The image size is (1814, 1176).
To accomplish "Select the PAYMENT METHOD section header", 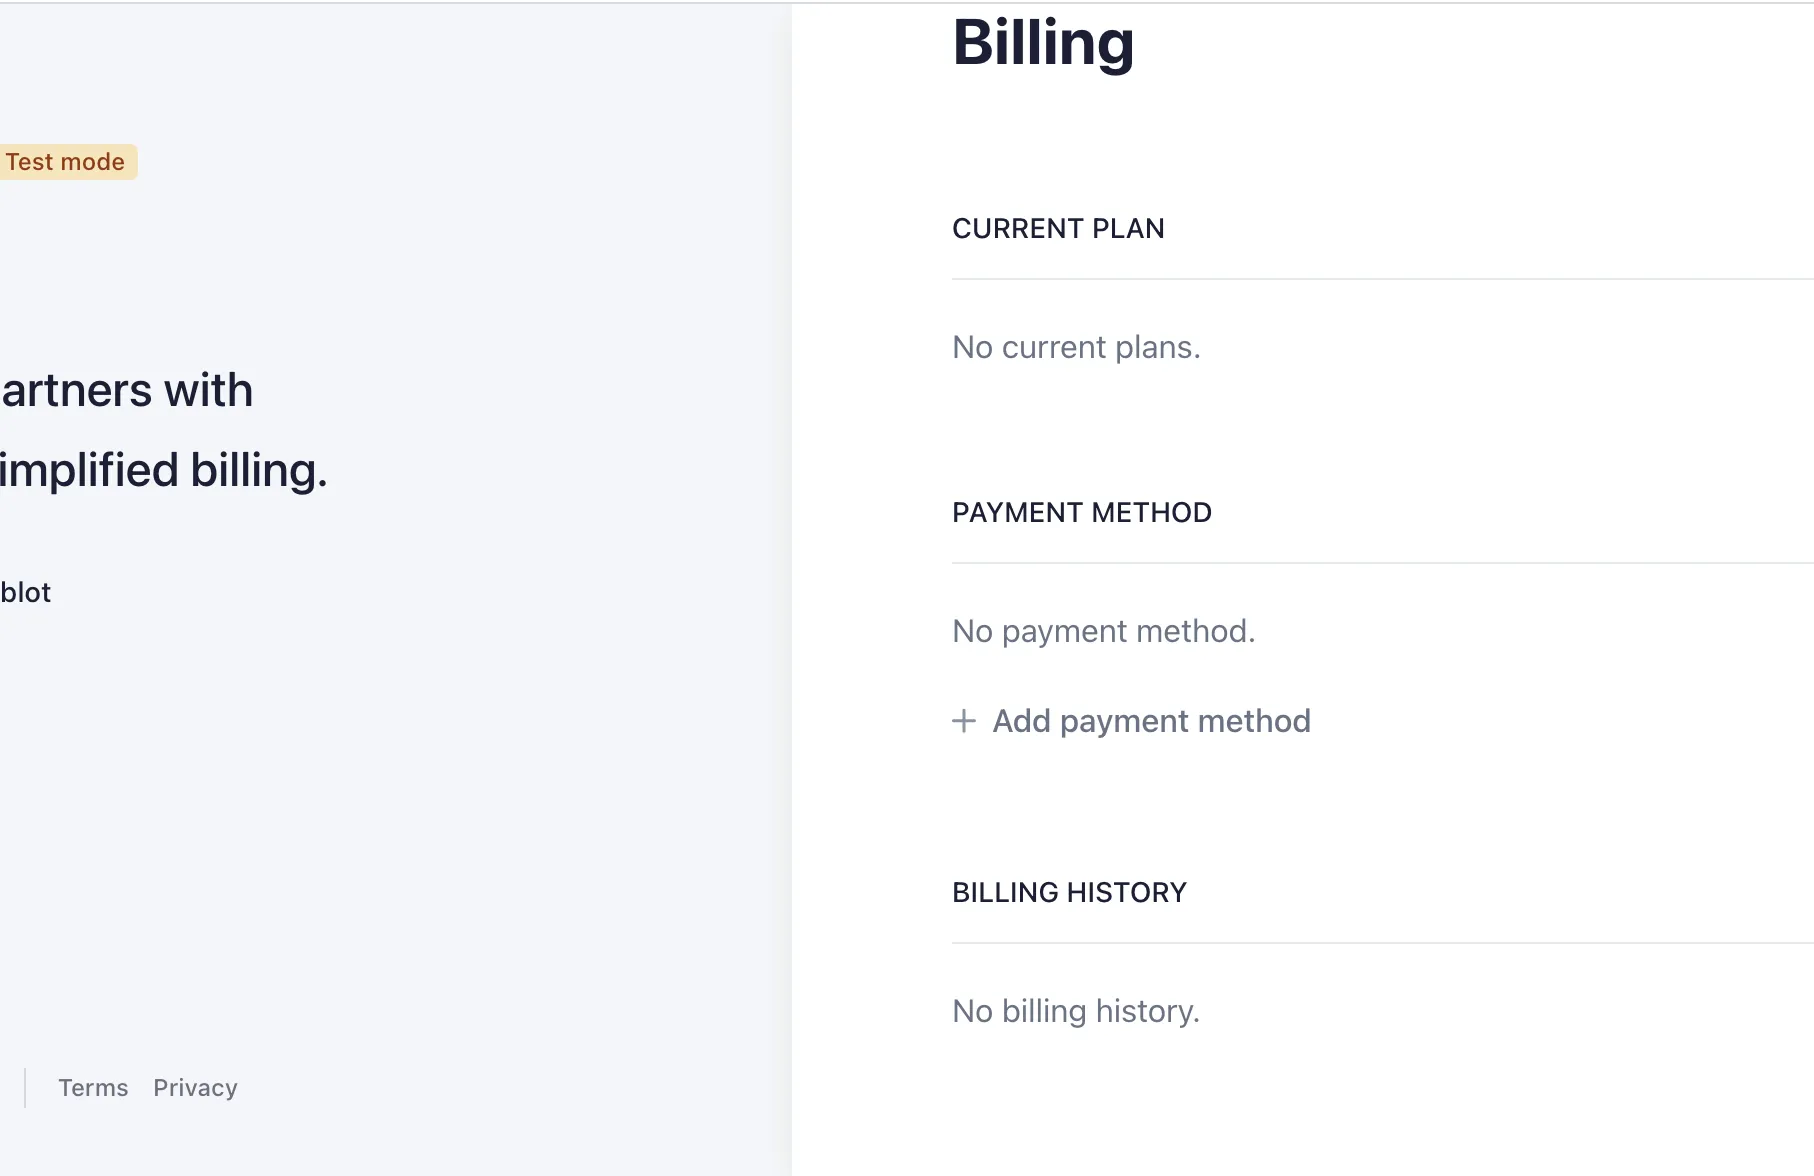I will coord(1081,513).
